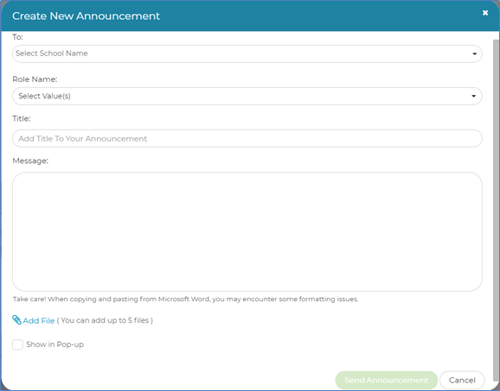Image resolution: width=500 pixels, height=391 pixels.
Task: Click the Show in Pop-up label text
Action: coord(55,344)
